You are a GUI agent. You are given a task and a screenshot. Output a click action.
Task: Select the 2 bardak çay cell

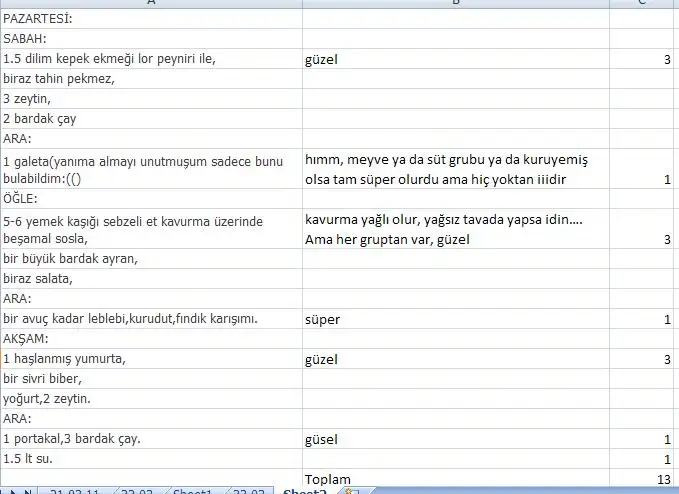tap(151, 119)
